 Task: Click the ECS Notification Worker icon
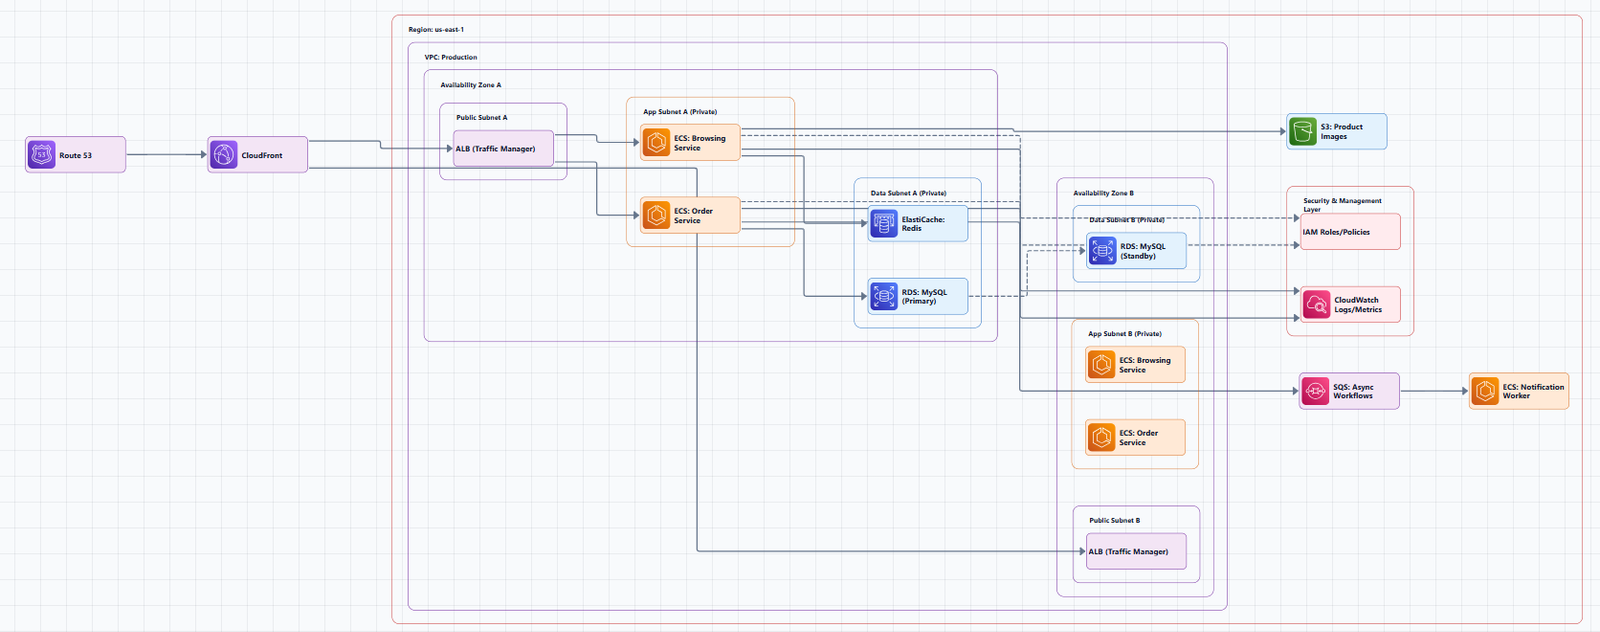[x=1485, y=391]
